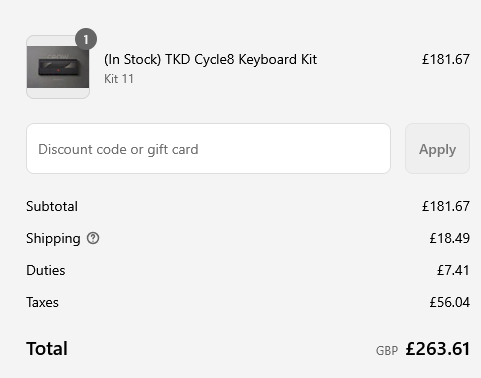Viewport: 481px width, 378px height.
Task: Click the Subtotal label
Action: click(52, 206)
